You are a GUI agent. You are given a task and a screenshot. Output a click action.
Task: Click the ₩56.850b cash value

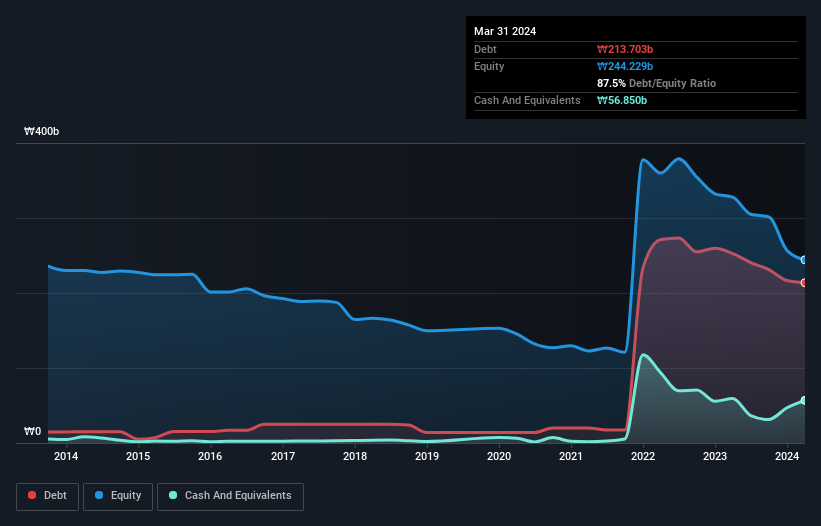[x=622, y=100]
